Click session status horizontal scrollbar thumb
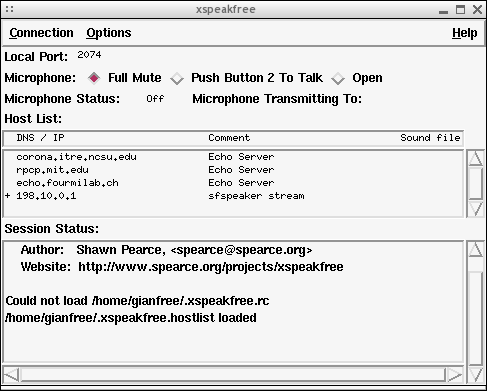The width and height of the screenshot is (487, 391). (233, 375)
